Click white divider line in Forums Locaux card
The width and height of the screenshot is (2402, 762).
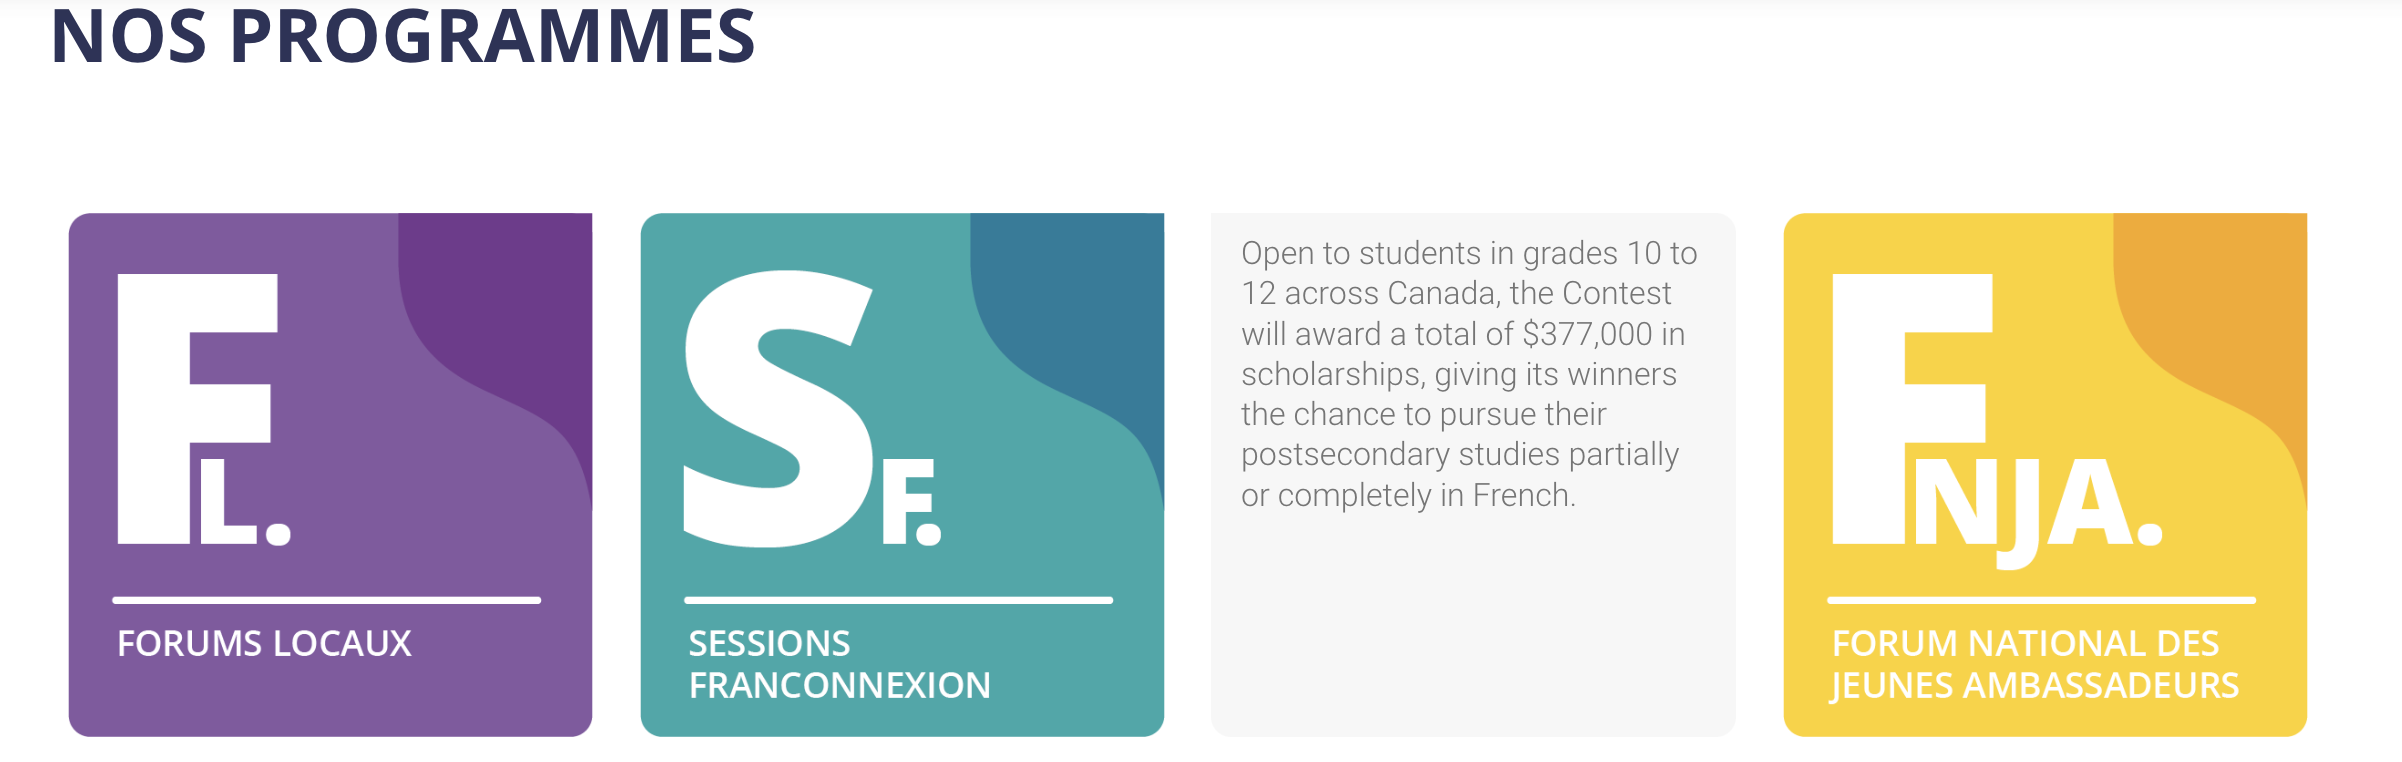tap(326, 600)
